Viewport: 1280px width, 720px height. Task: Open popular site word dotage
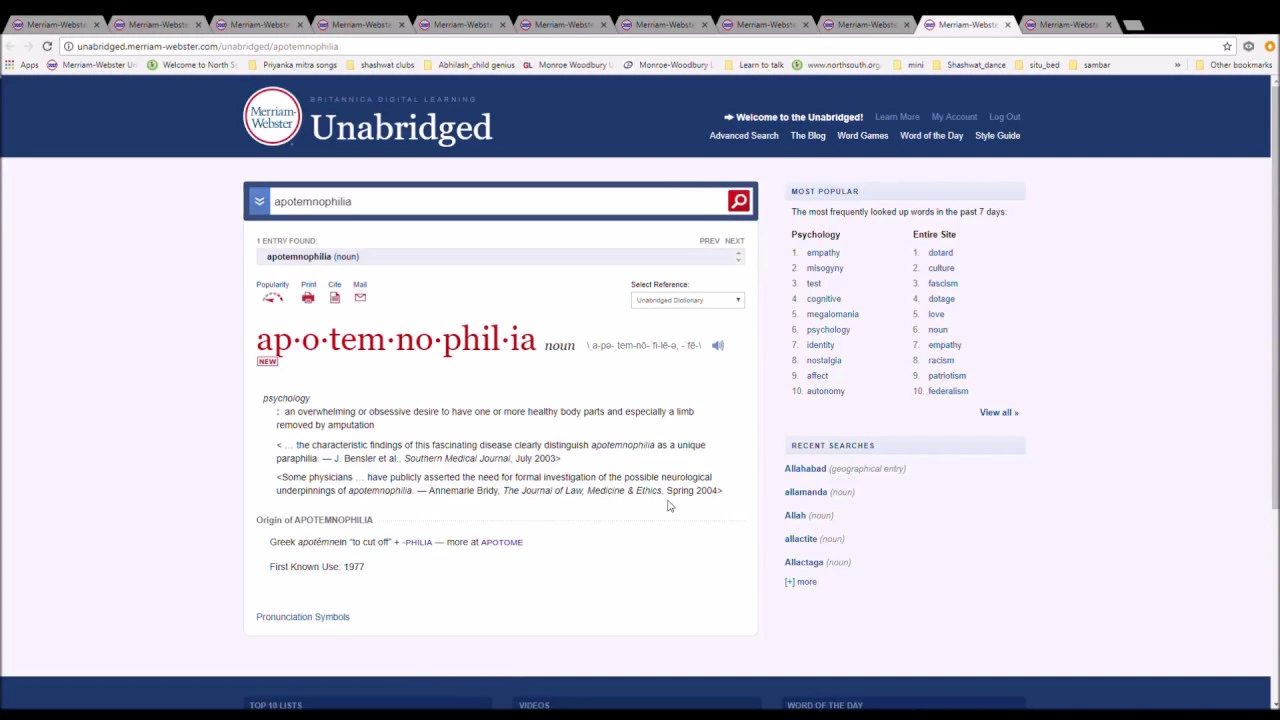pos(941,299)
